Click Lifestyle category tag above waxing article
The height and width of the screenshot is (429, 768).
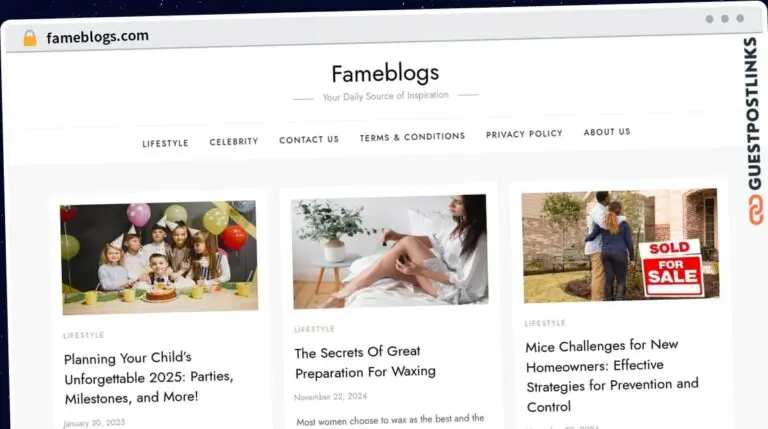coord(314,329)
